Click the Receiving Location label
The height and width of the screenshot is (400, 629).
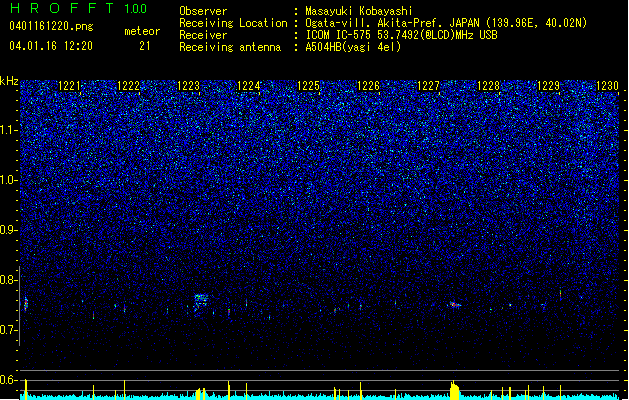point(233,23)
